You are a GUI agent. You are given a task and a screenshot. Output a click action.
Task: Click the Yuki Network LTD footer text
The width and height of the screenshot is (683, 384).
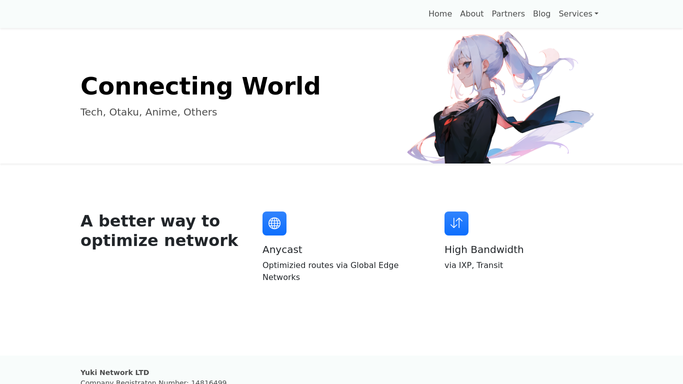115,372
